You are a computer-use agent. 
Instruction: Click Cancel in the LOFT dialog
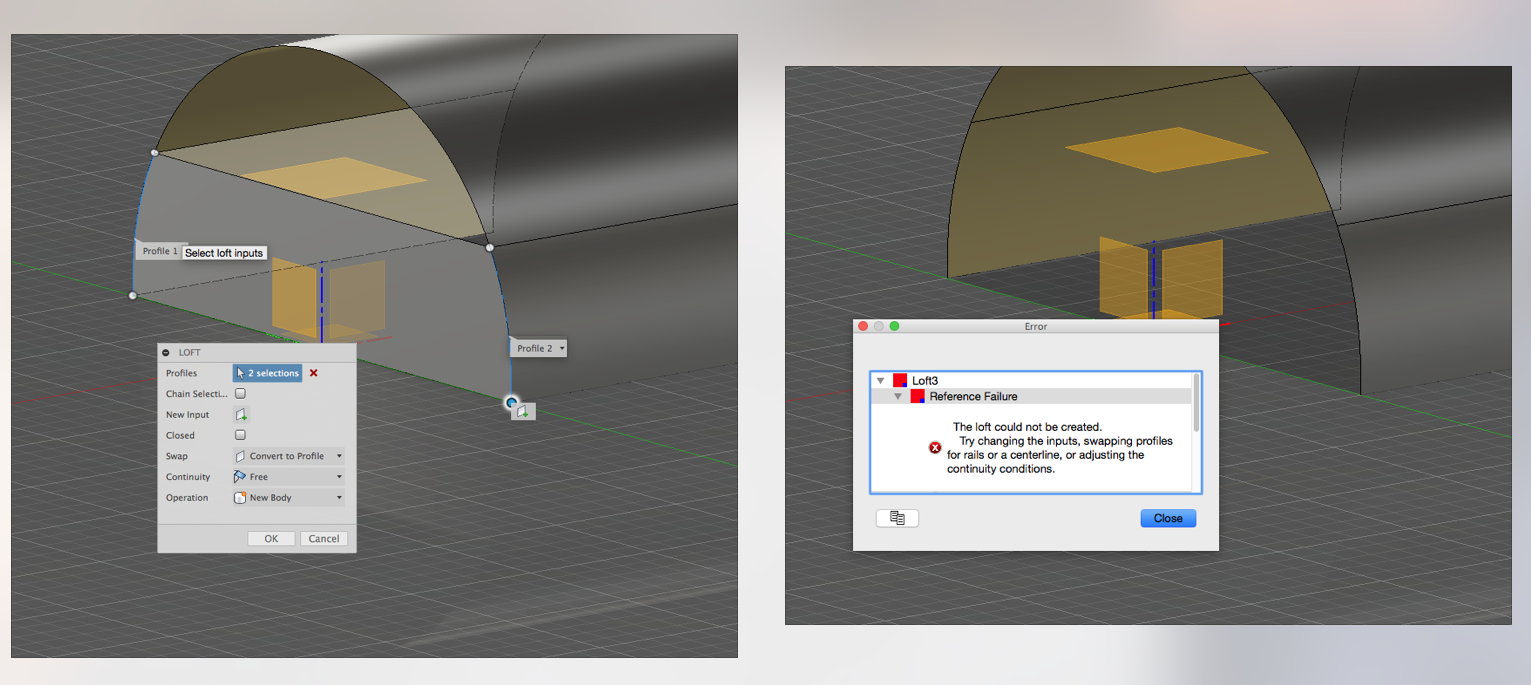[324, 538]
